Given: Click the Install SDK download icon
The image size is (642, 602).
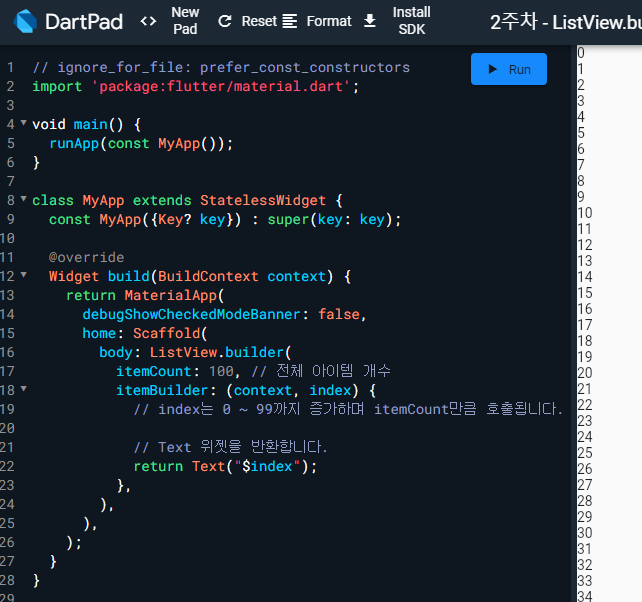Looking at the screenshot, I should point(370,20).
